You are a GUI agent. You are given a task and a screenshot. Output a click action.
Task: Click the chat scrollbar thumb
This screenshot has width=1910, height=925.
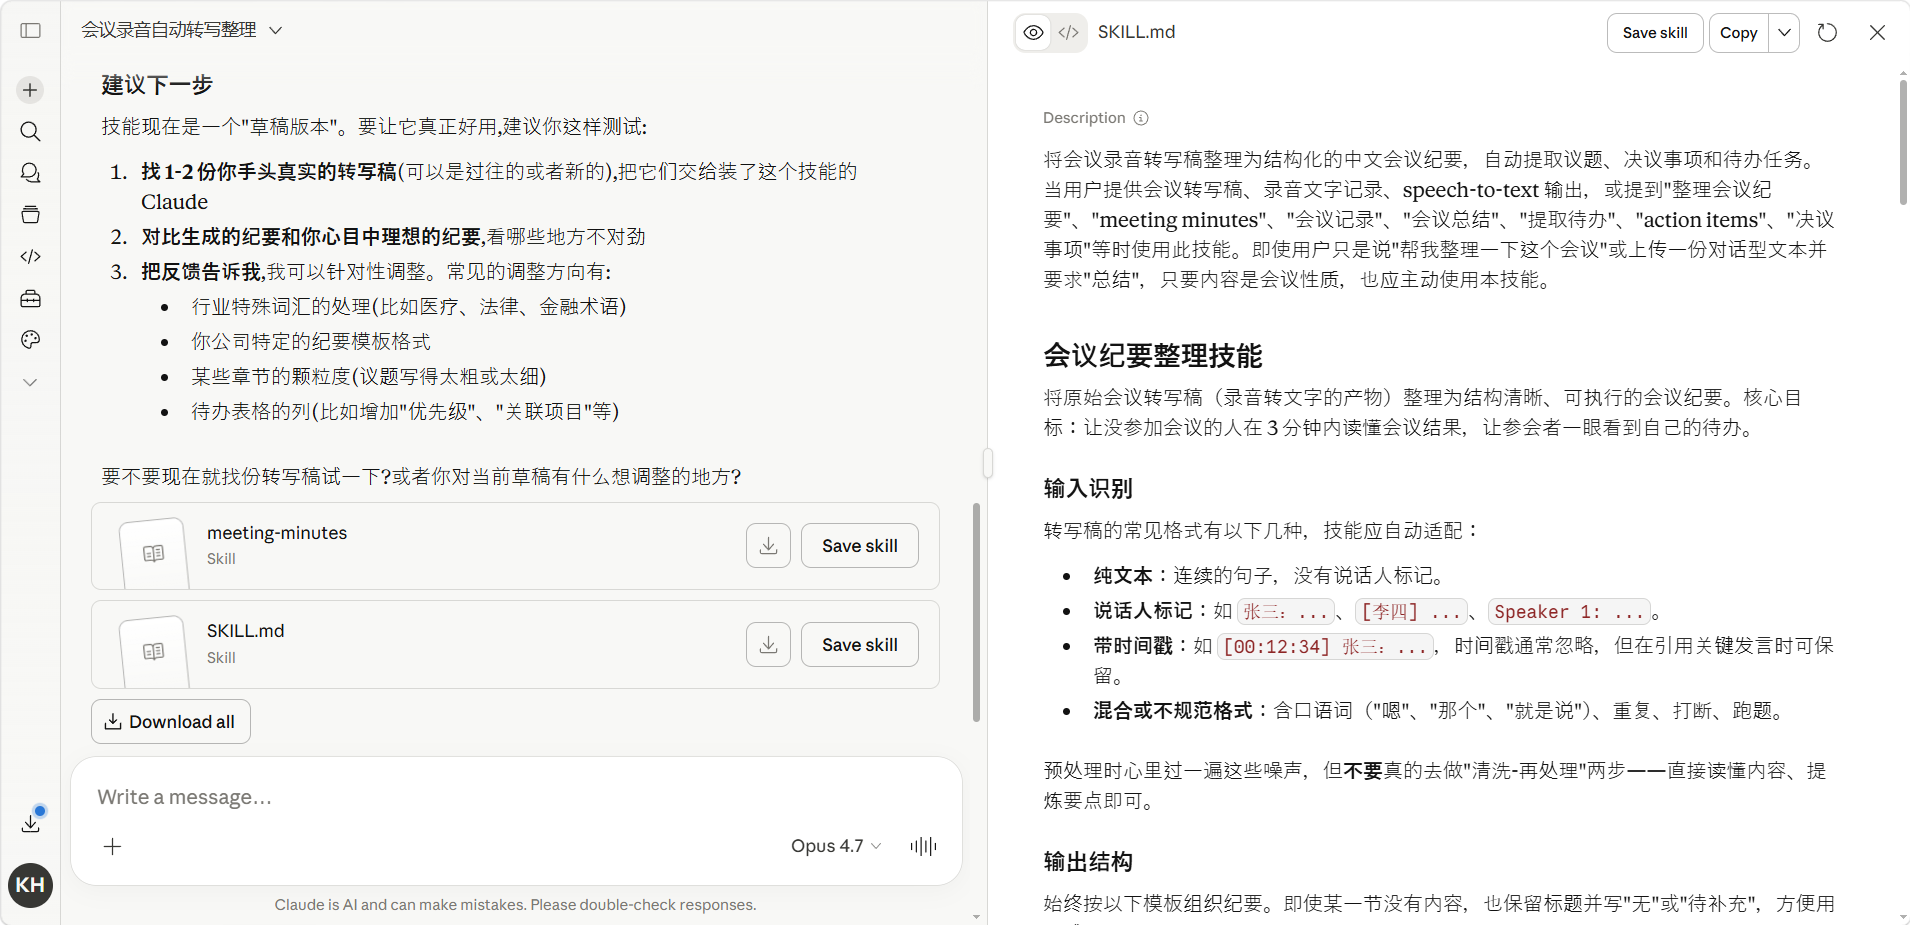976,612
